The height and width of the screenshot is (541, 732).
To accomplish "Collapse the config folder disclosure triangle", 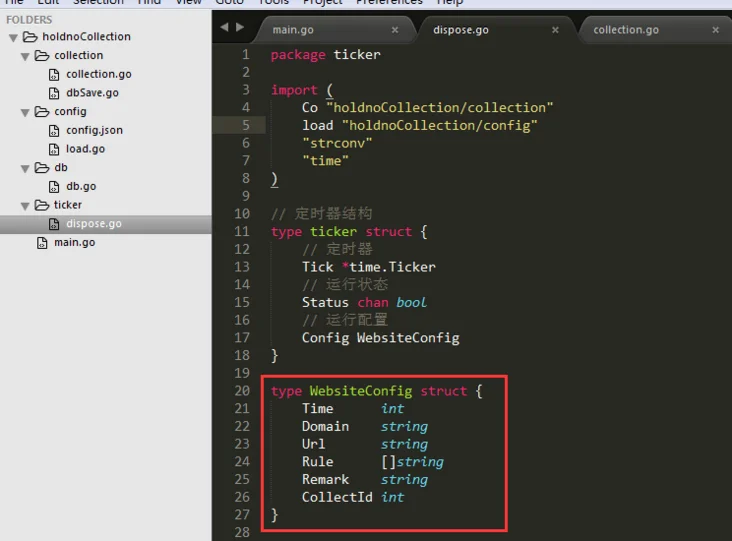I will (26, 112).
